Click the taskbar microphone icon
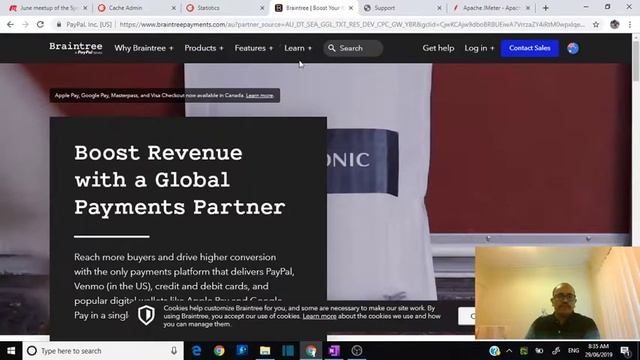Screen dimensions: 640x360 [x=174, y=351]
